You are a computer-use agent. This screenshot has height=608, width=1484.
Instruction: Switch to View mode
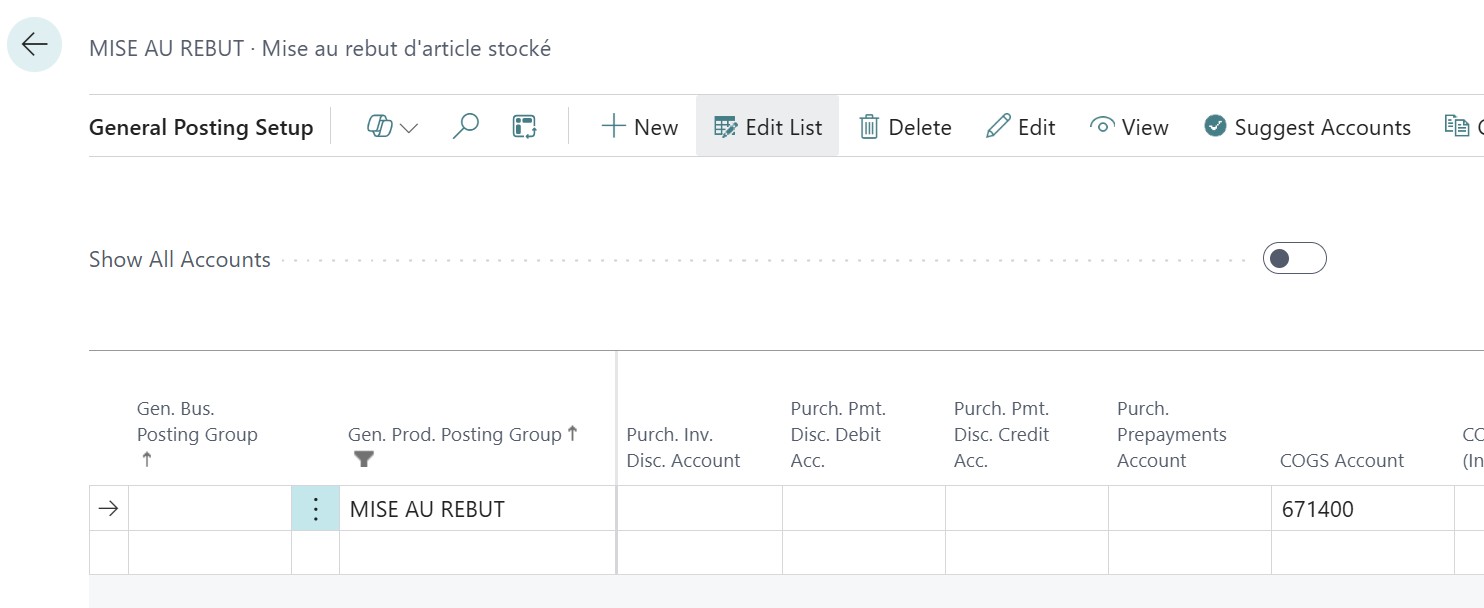pyautogui.click(x=1130, y=126)
